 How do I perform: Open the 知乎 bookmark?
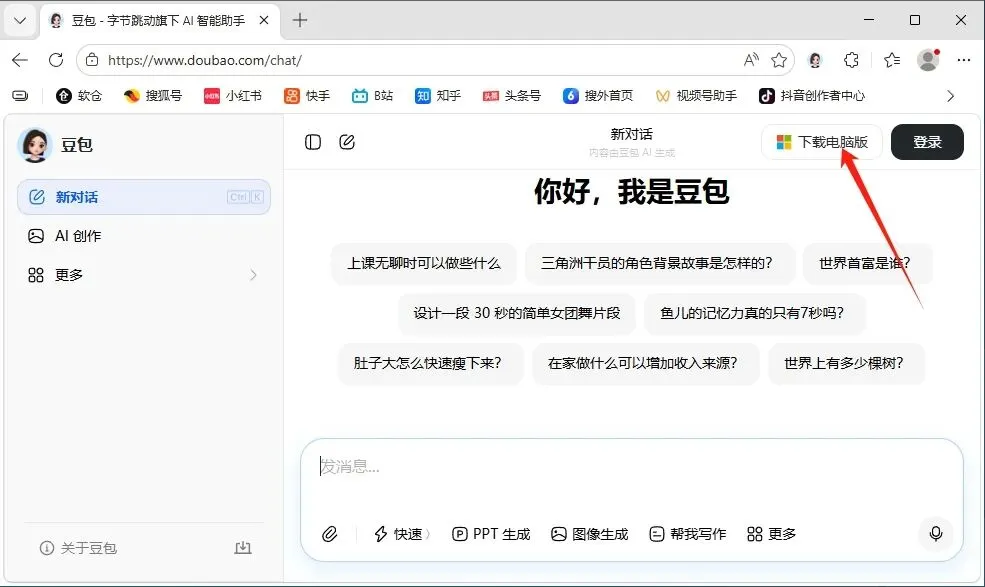438,96
